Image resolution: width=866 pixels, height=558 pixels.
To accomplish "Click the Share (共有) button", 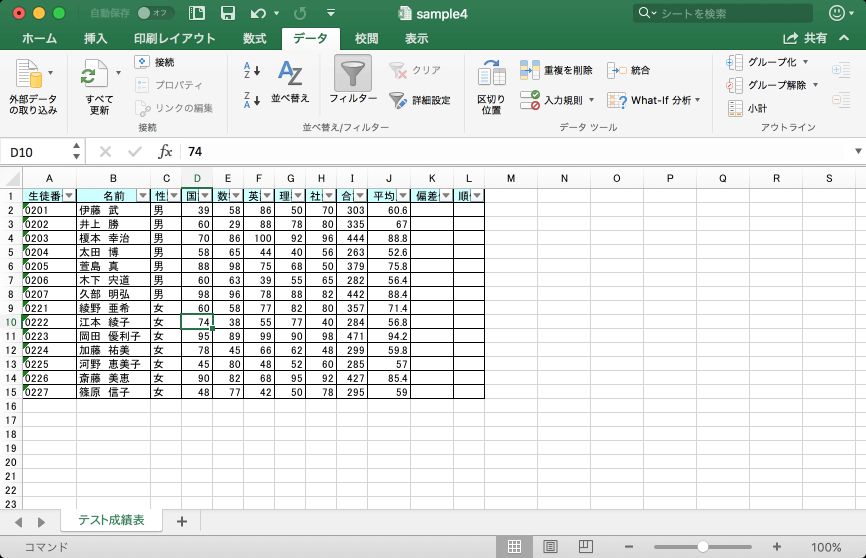I will tap(805, 38).
